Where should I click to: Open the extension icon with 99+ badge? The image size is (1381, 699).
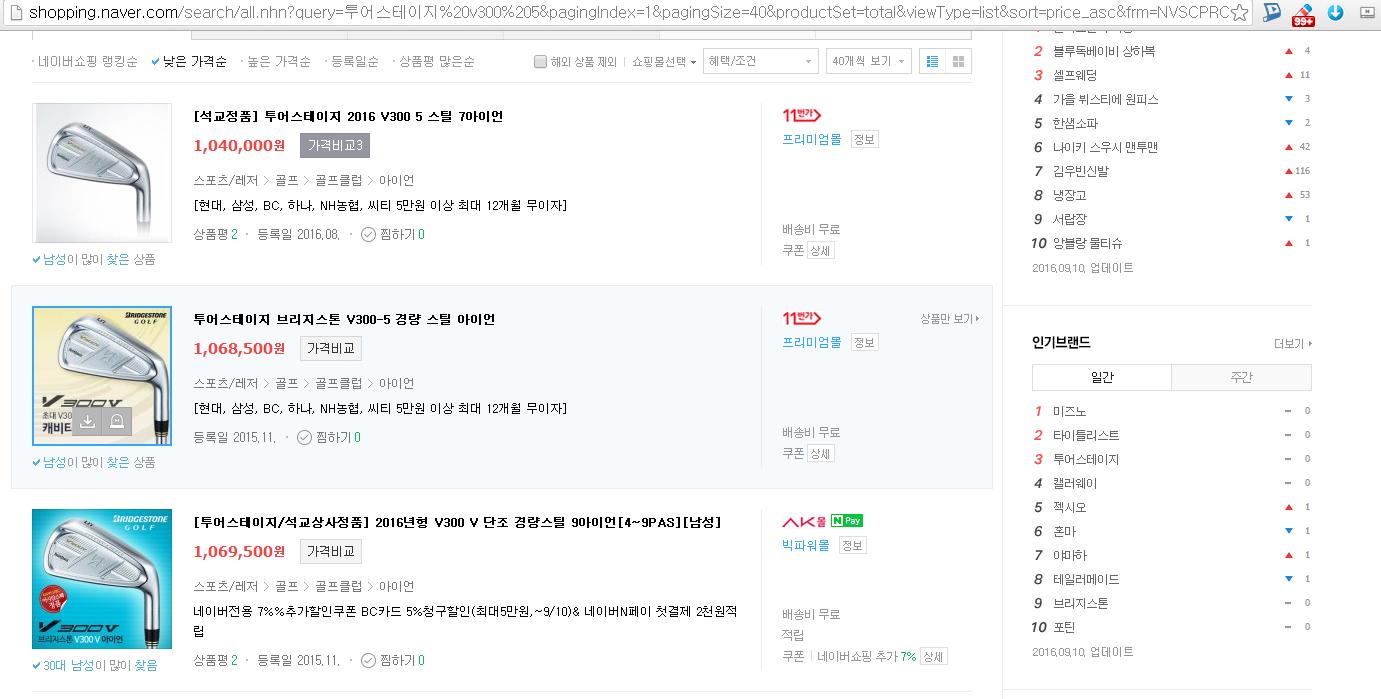tap(1303, 13)
